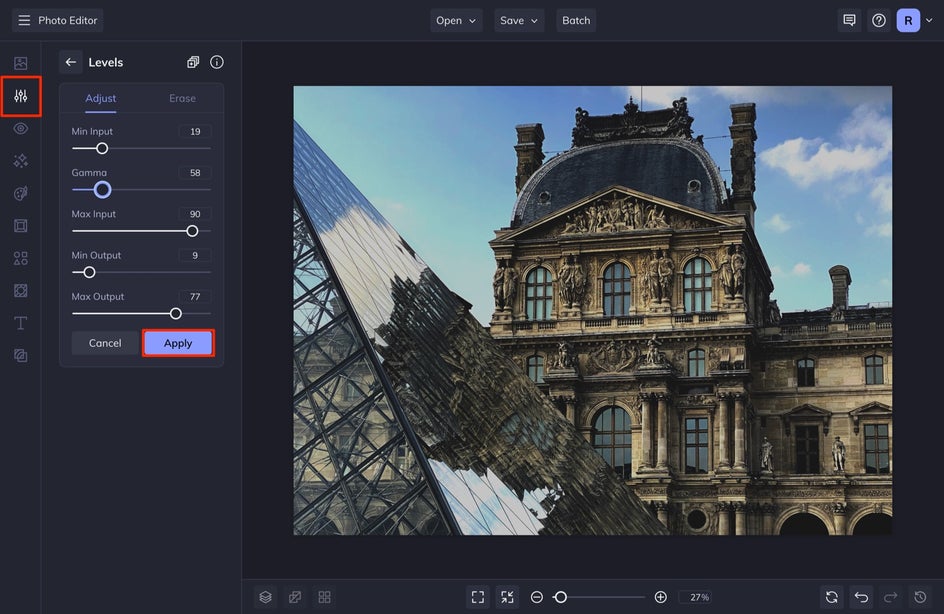Undo the last action

click(861, 597)
